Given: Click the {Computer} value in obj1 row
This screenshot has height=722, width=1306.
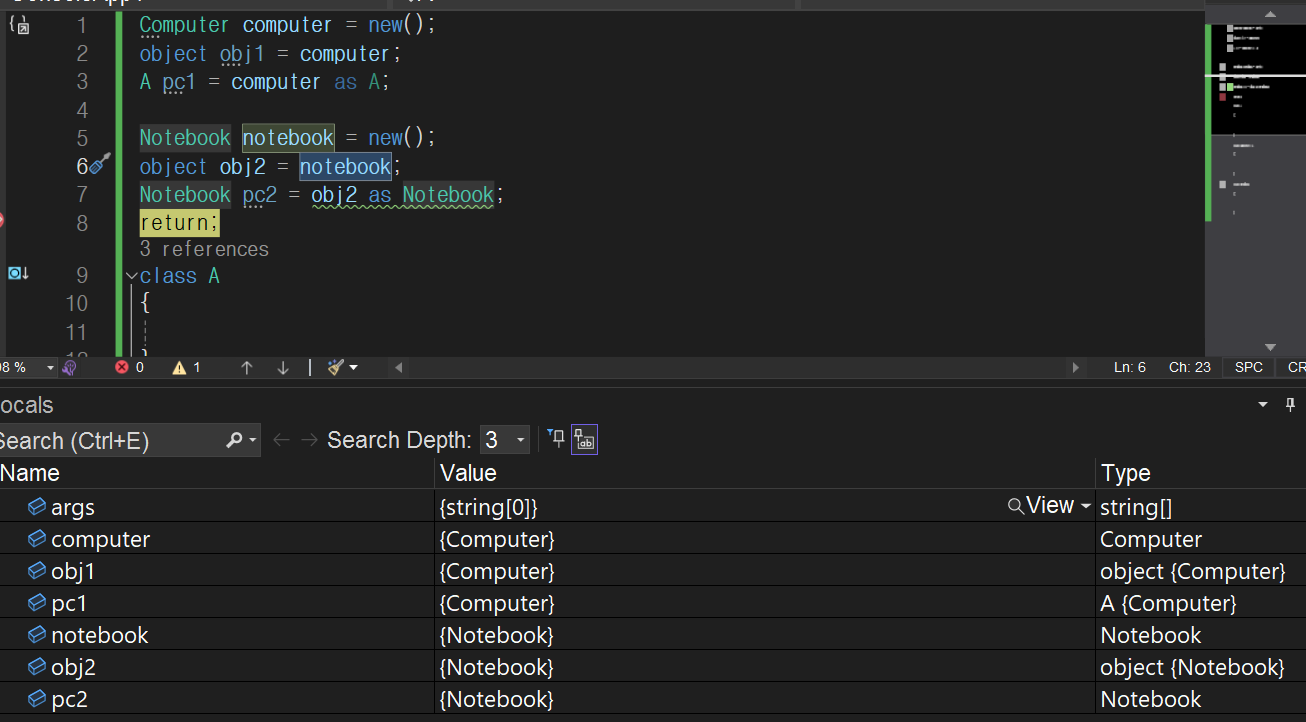Looking at the screenshot, I should click(x=497, y=571).
